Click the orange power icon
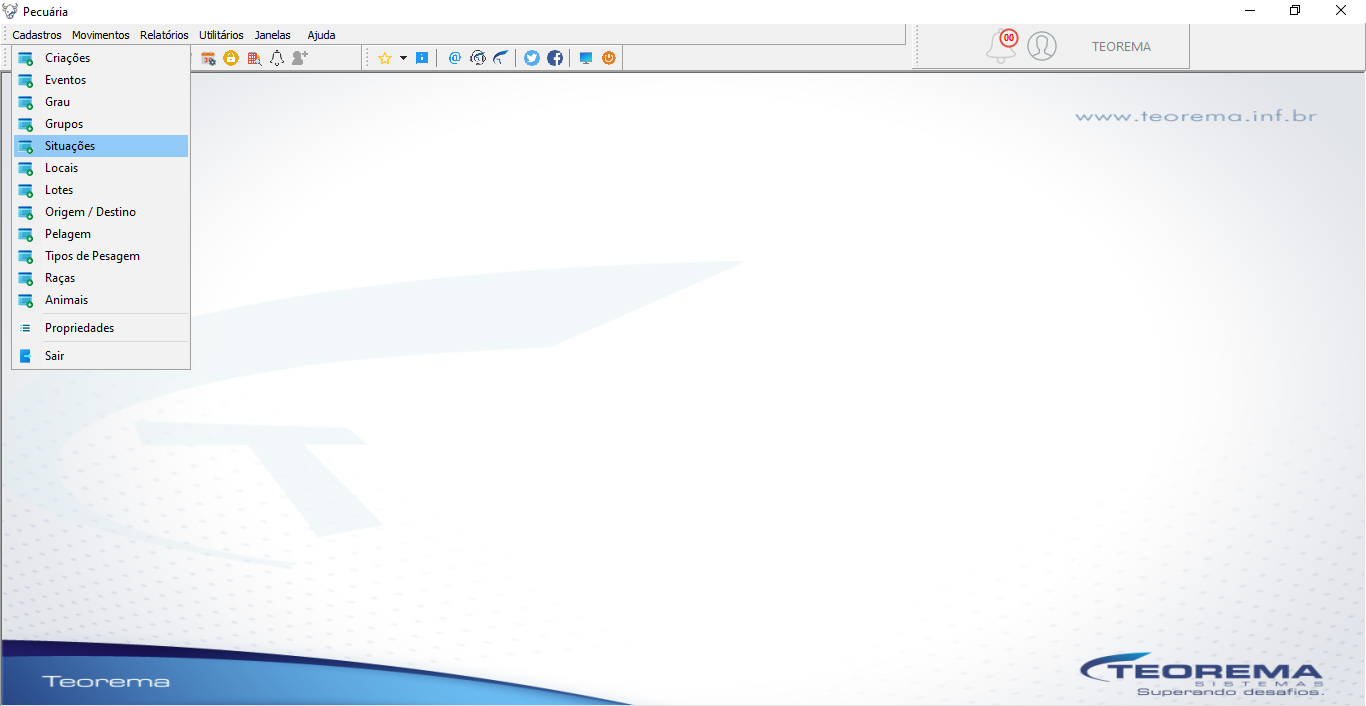Viewport: 1366px width, 706px height. [609, 58]
